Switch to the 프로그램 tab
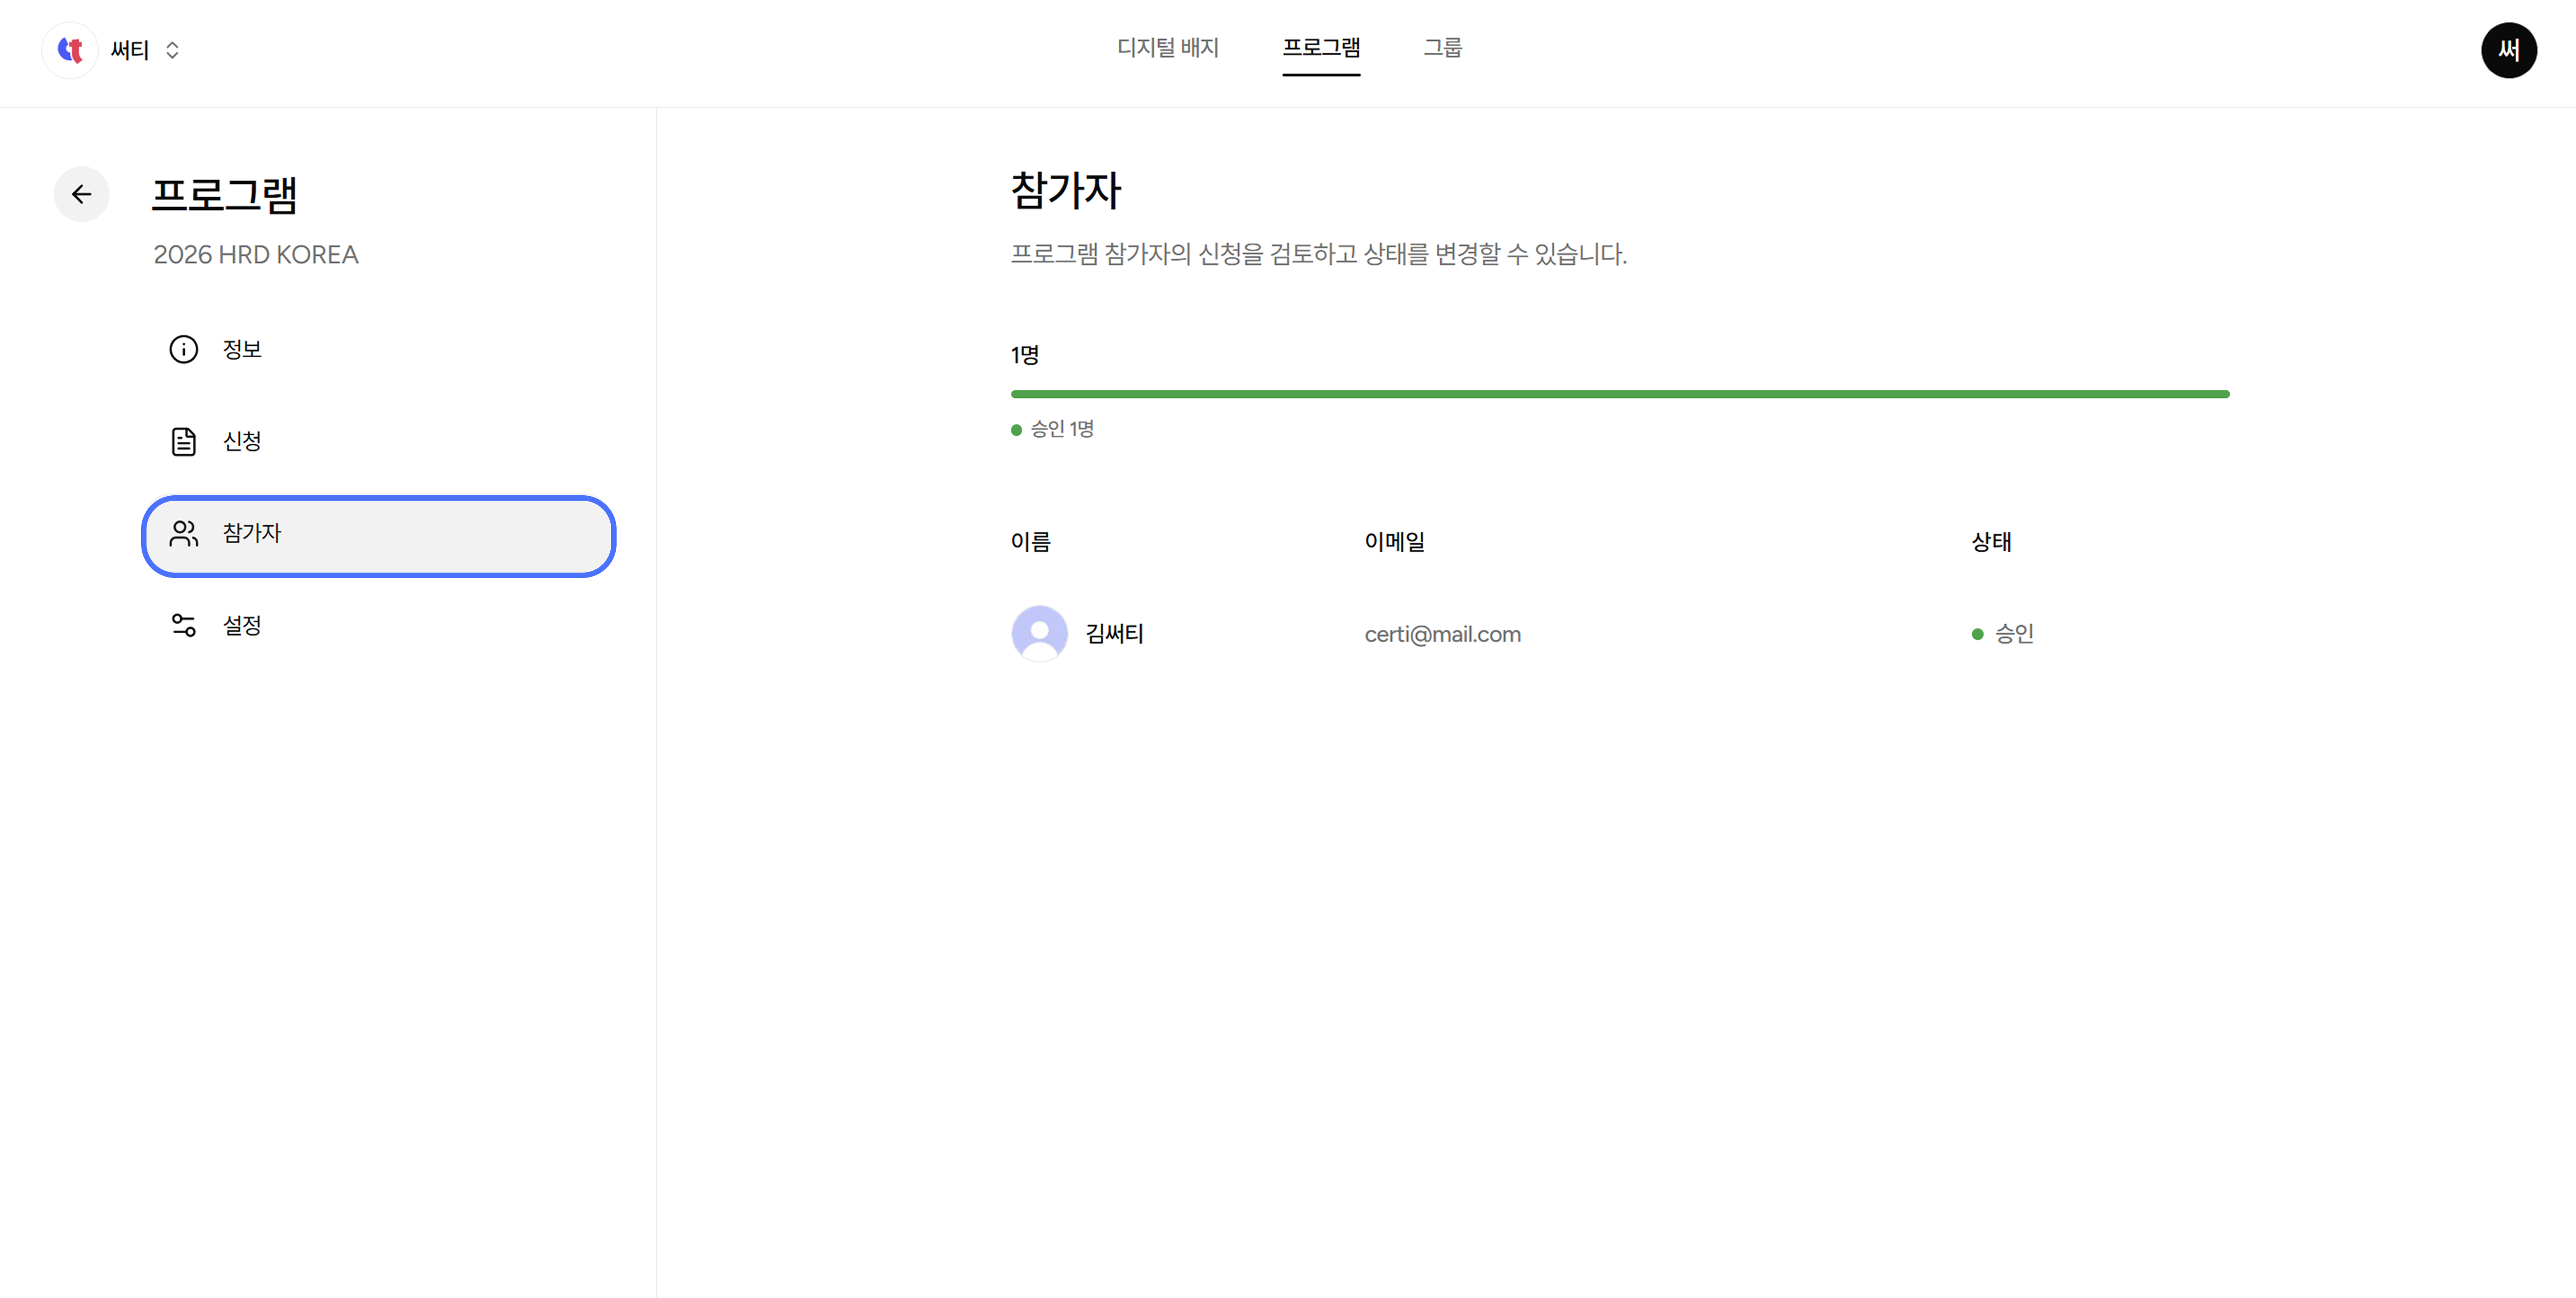 pyautogui.click(x=1321, y=48)
